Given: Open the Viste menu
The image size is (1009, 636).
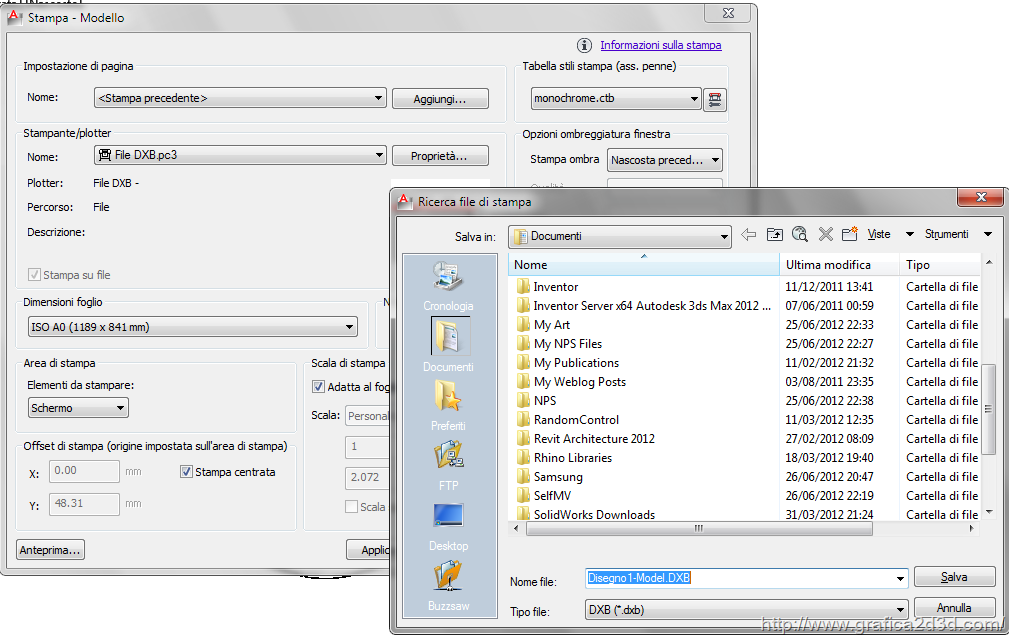Looking at the screenshot, I should (x=888, y=235).
